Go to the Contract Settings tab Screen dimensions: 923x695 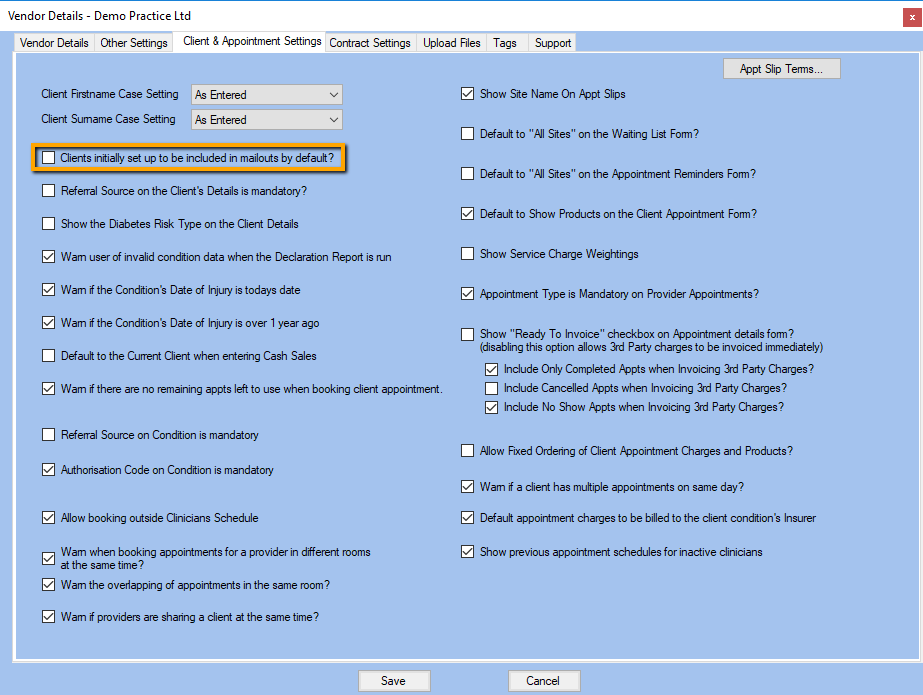click(x=370, y=43)
